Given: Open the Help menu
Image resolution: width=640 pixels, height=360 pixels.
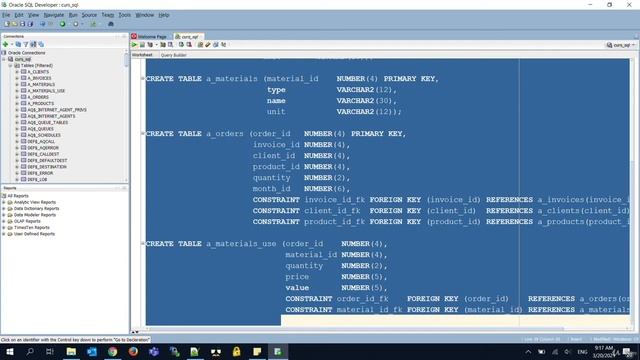Looking at the screenshot, I should 164,15.
